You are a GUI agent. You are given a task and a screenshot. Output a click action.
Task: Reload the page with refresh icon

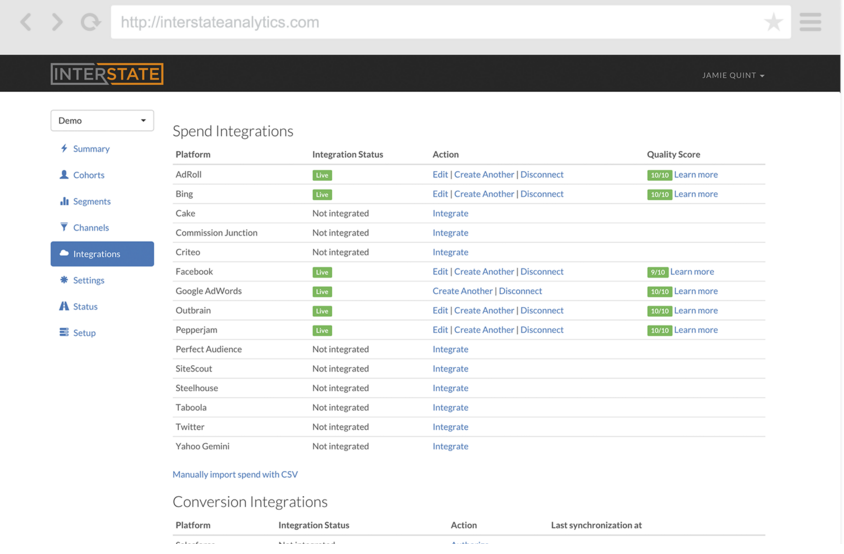[x=90, y=22]
